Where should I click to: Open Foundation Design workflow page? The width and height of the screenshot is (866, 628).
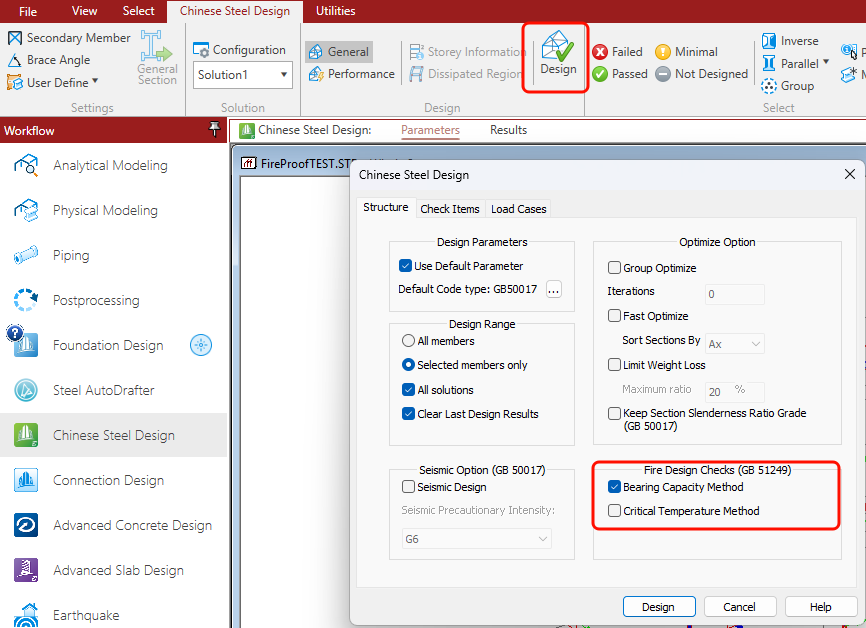point(108,345)
